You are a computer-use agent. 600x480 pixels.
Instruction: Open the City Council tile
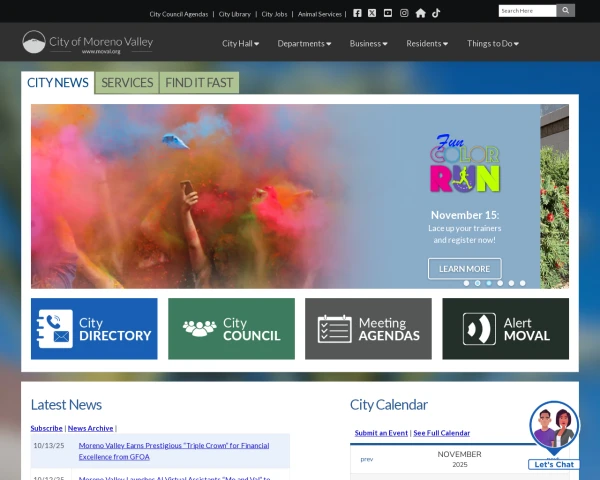click(232, 329)
